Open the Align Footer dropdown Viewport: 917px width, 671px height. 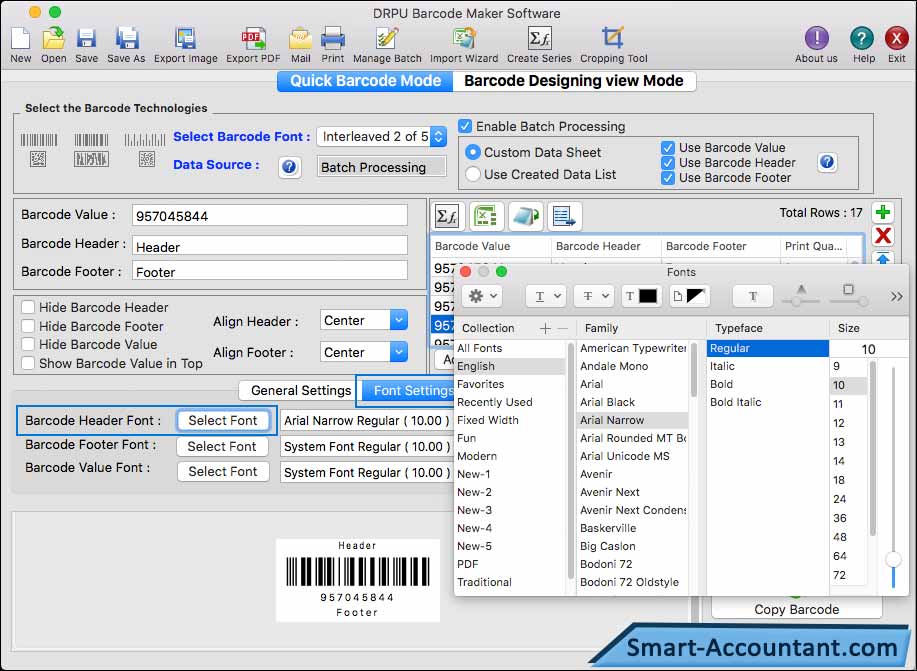click(364, 352)
